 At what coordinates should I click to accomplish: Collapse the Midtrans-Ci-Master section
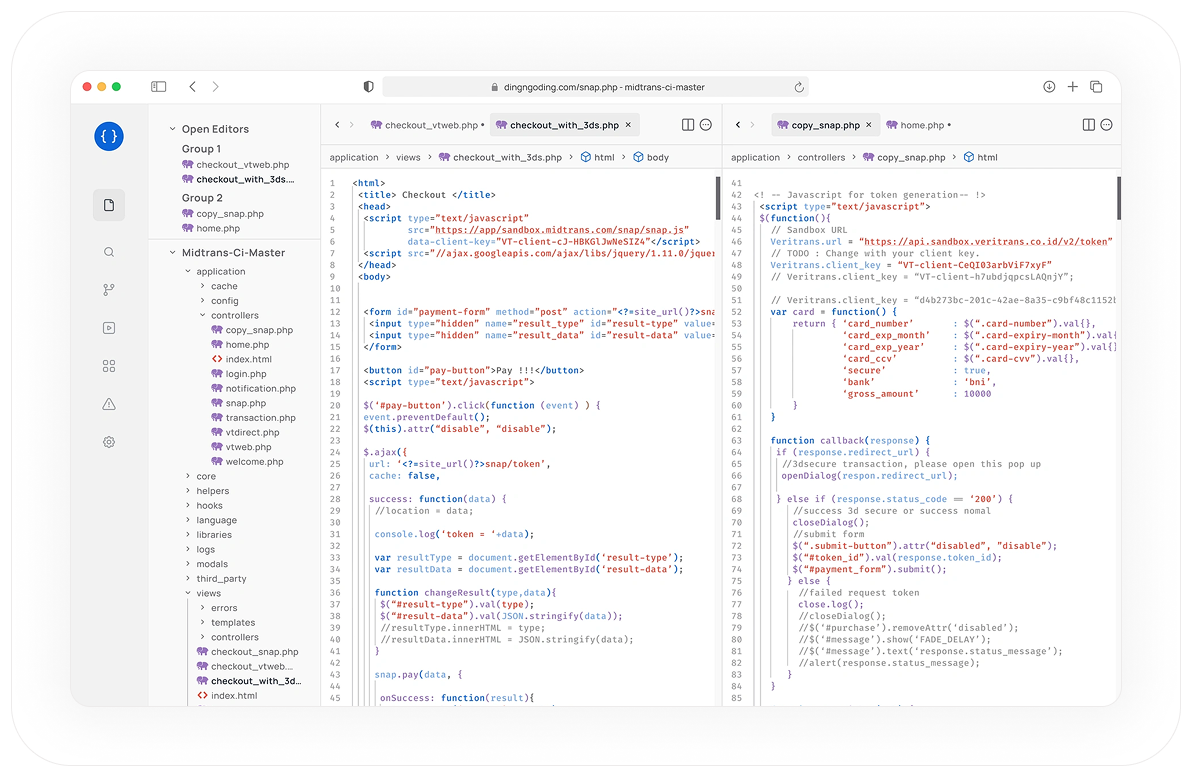pos(173,252)
